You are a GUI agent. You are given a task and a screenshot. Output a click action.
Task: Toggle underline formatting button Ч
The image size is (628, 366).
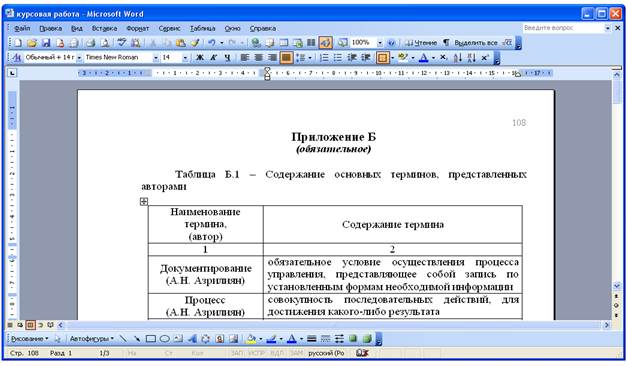pos(227,58)
